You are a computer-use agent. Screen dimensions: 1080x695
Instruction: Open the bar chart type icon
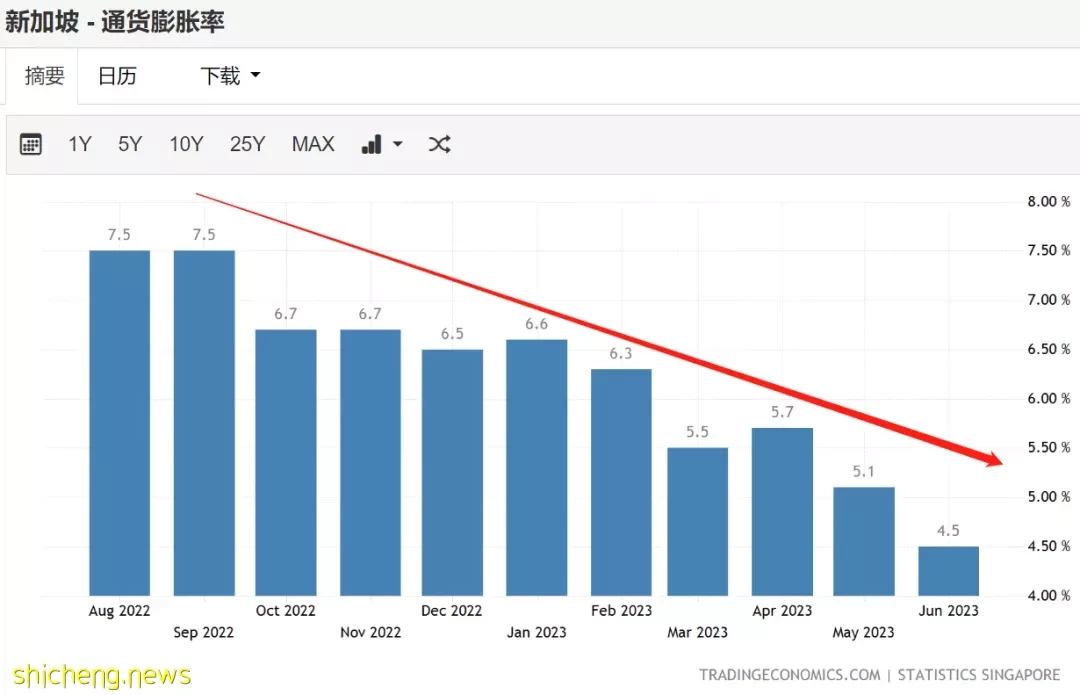click(x=371, y=145)
